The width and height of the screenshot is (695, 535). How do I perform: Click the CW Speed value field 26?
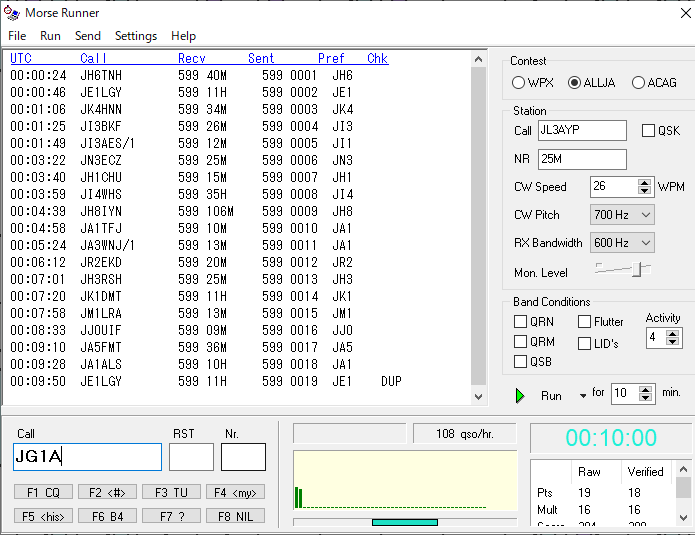[x=614, y=187]
